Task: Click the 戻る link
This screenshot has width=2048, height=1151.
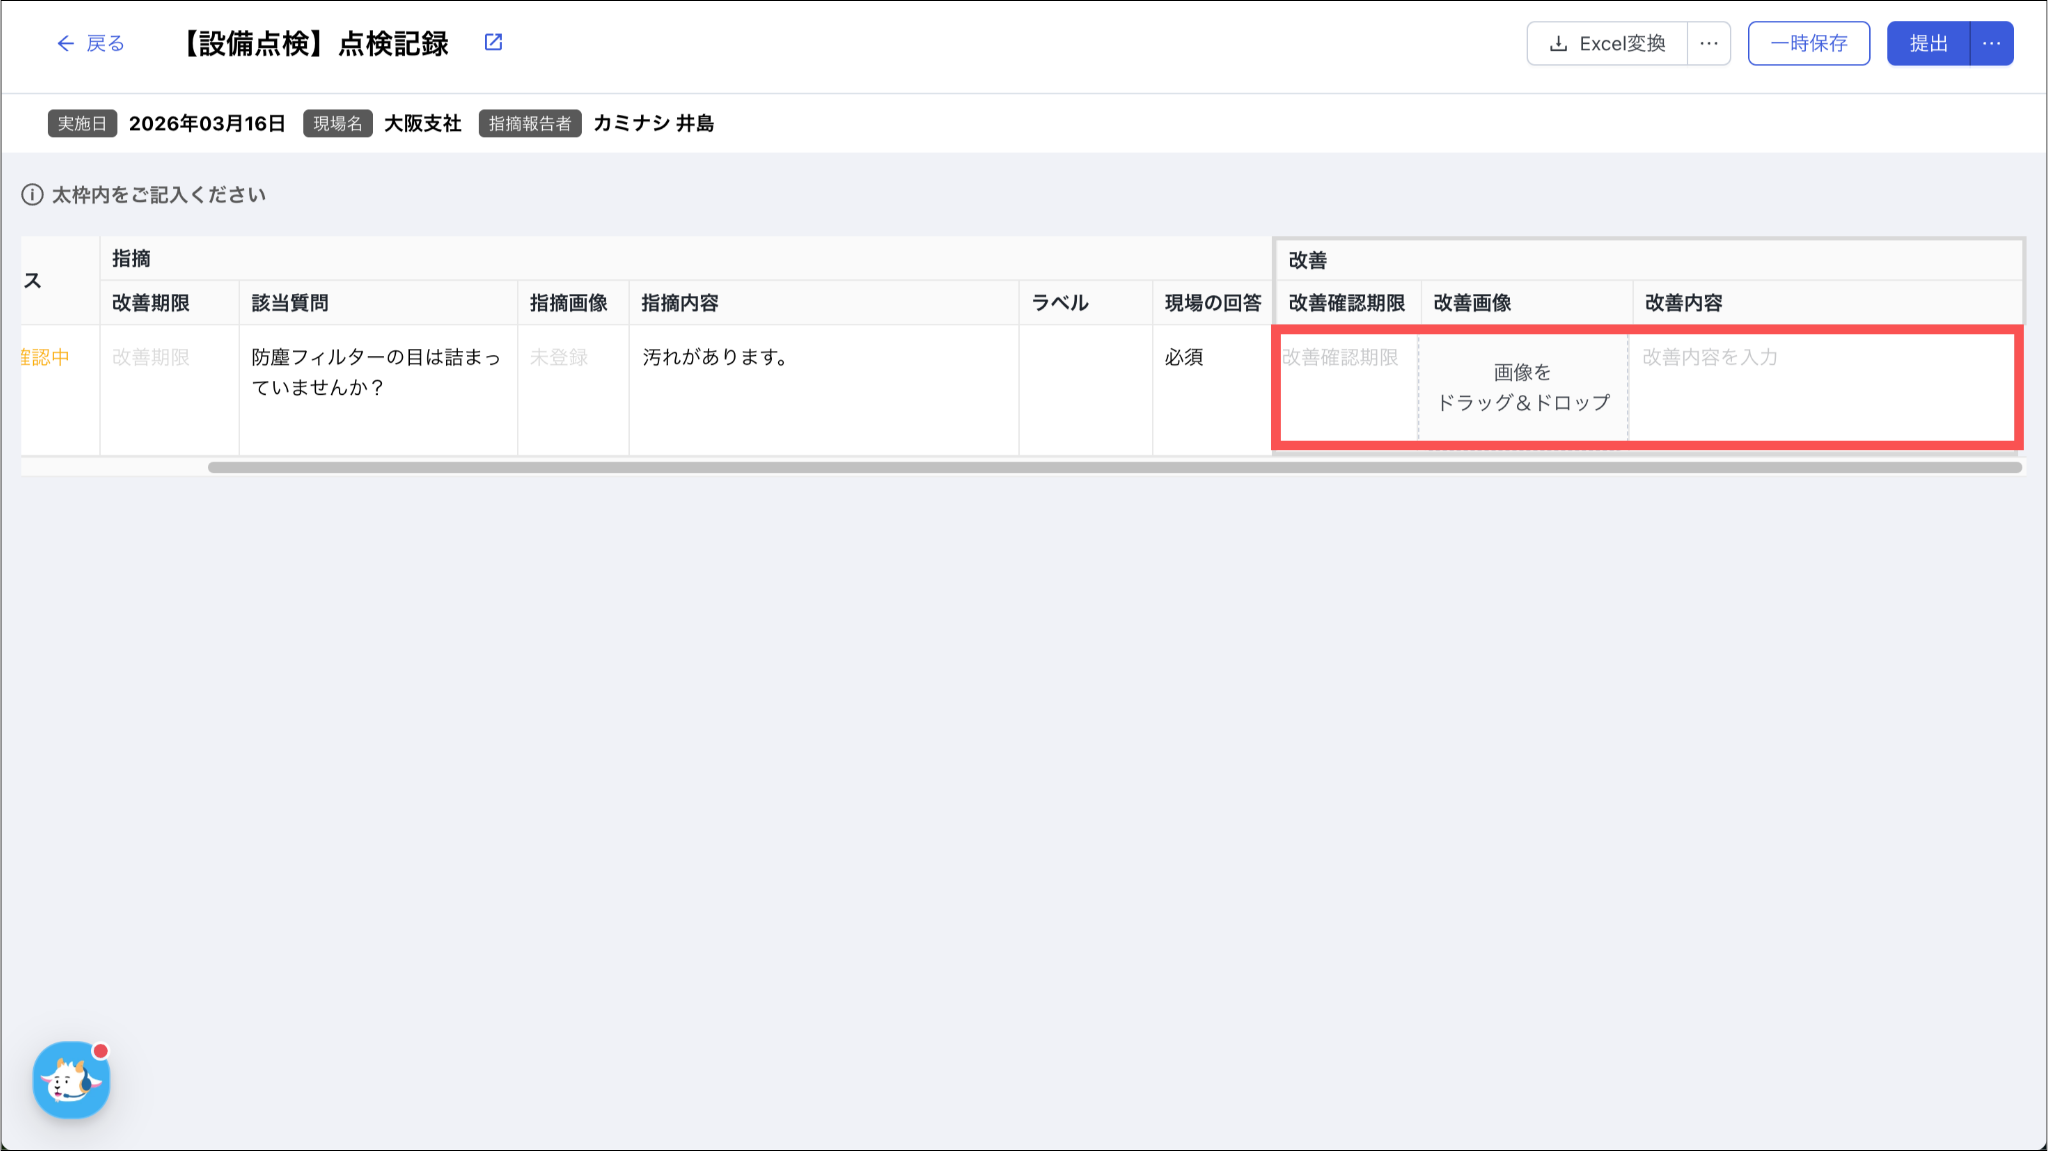Action: pyautogui.click(x=105, y=43)
